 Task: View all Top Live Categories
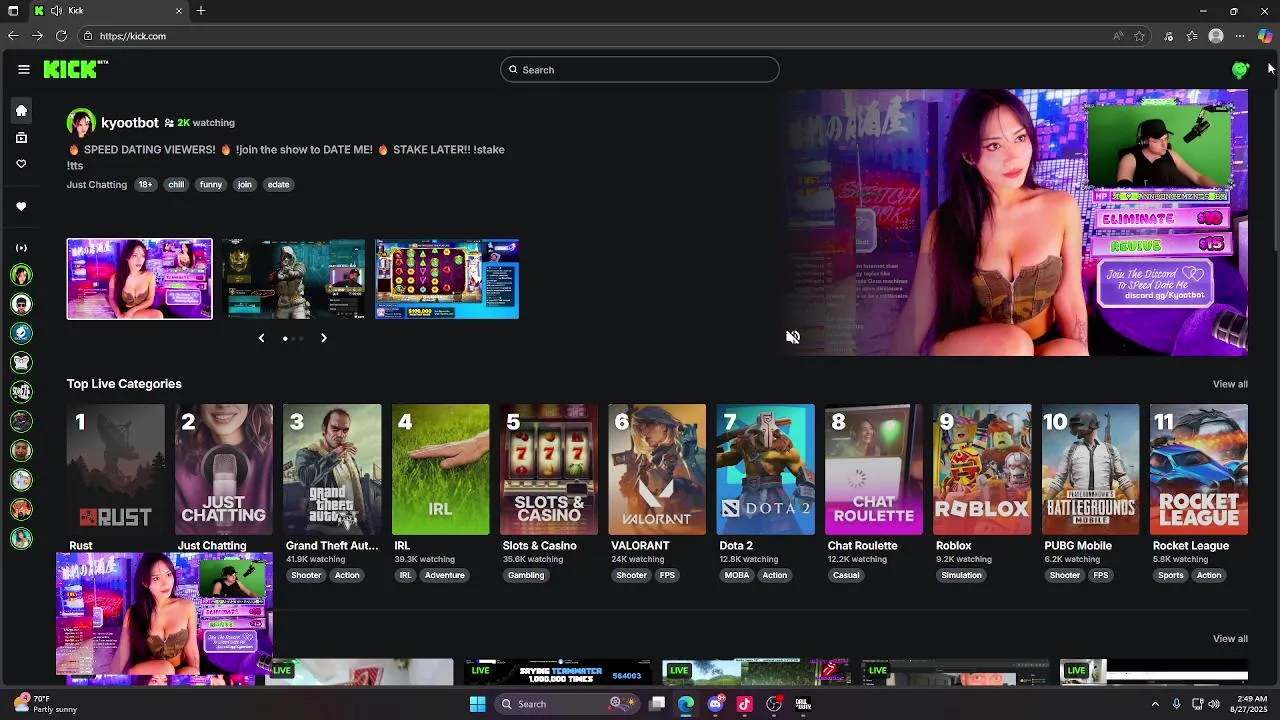(1230, 384)
